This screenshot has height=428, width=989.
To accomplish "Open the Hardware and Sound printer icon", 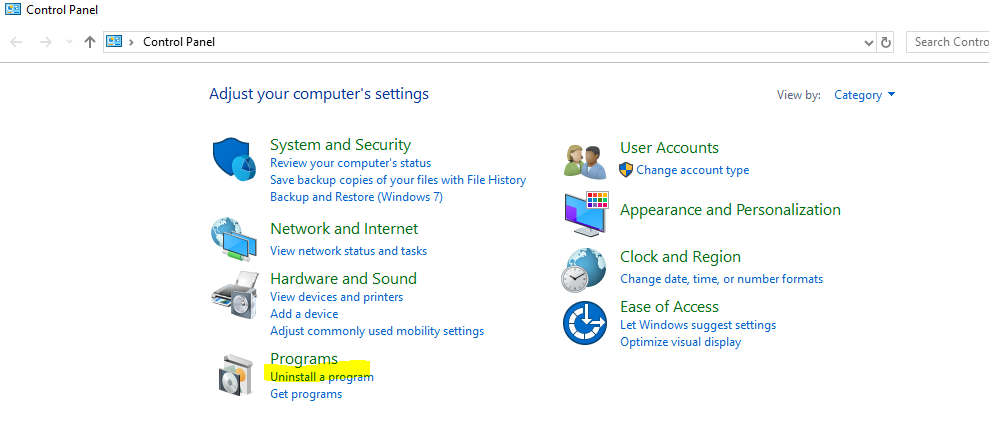I will coord(235,297).
